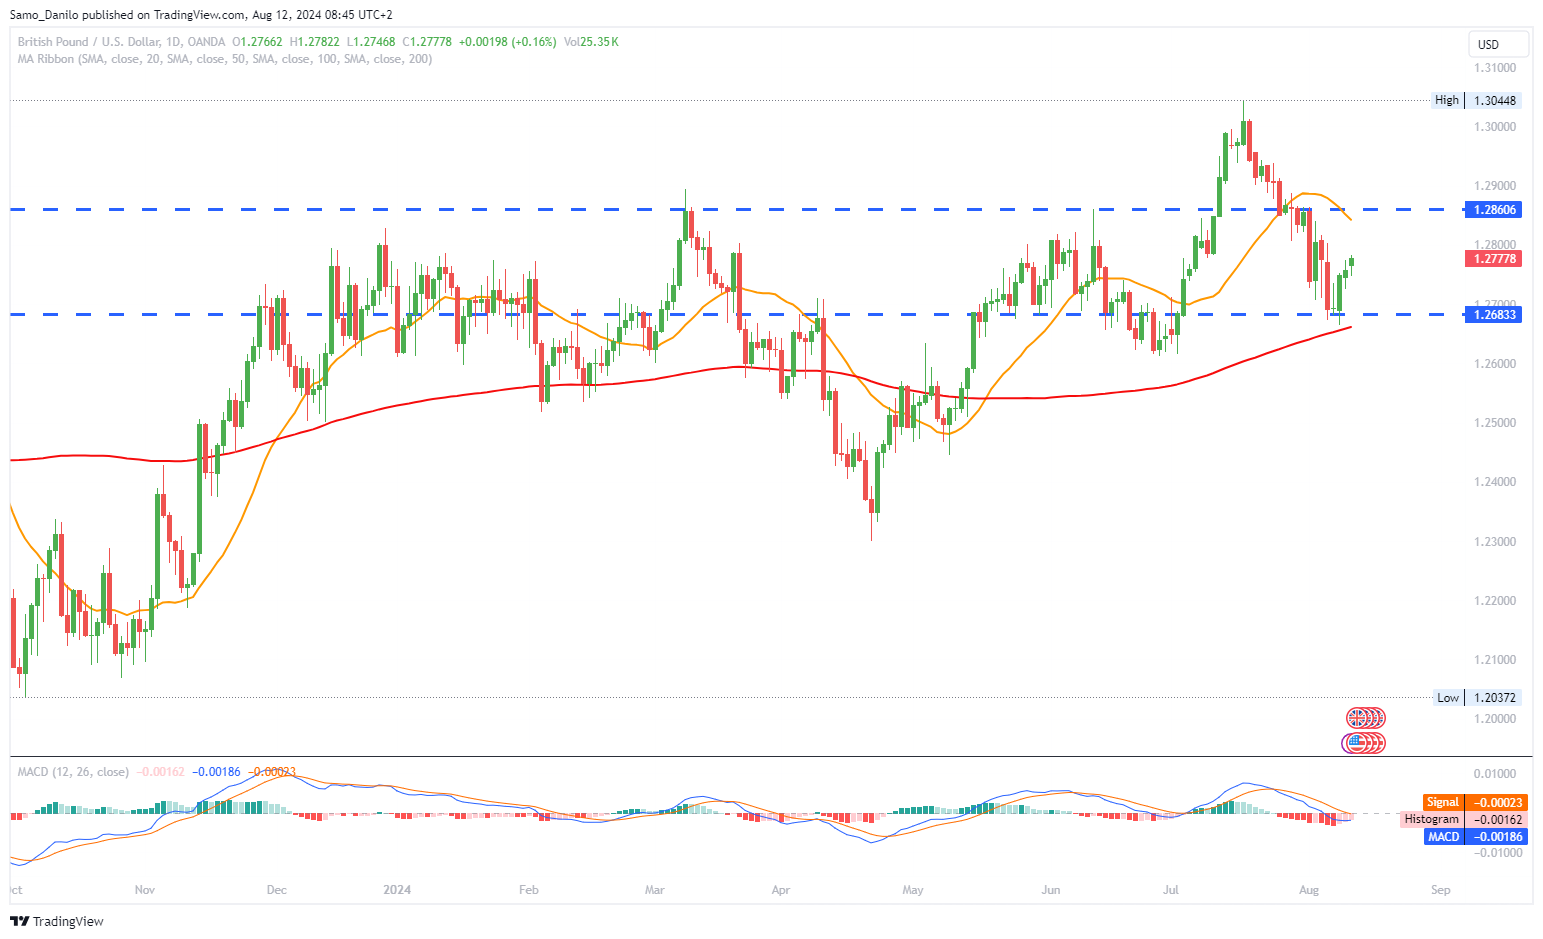Click Aug on the time axis

(1308, 890)
